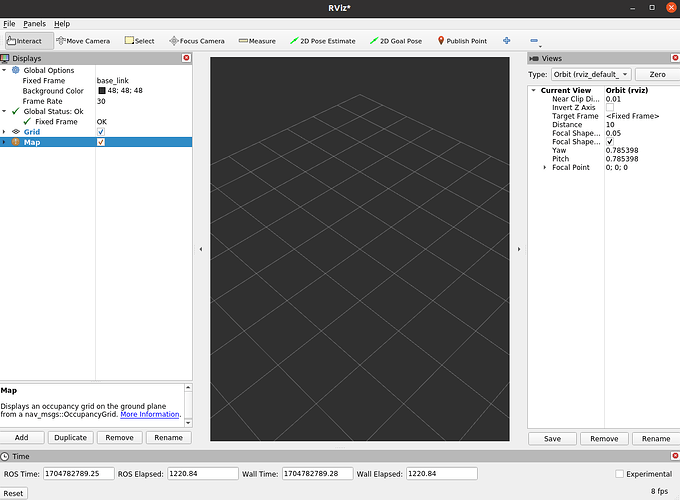Image resolution: width=680 pixels, height=500 pixels.
Task: Expand the Focal Point property
Action: pyautogui.click(x=544, y=167)
